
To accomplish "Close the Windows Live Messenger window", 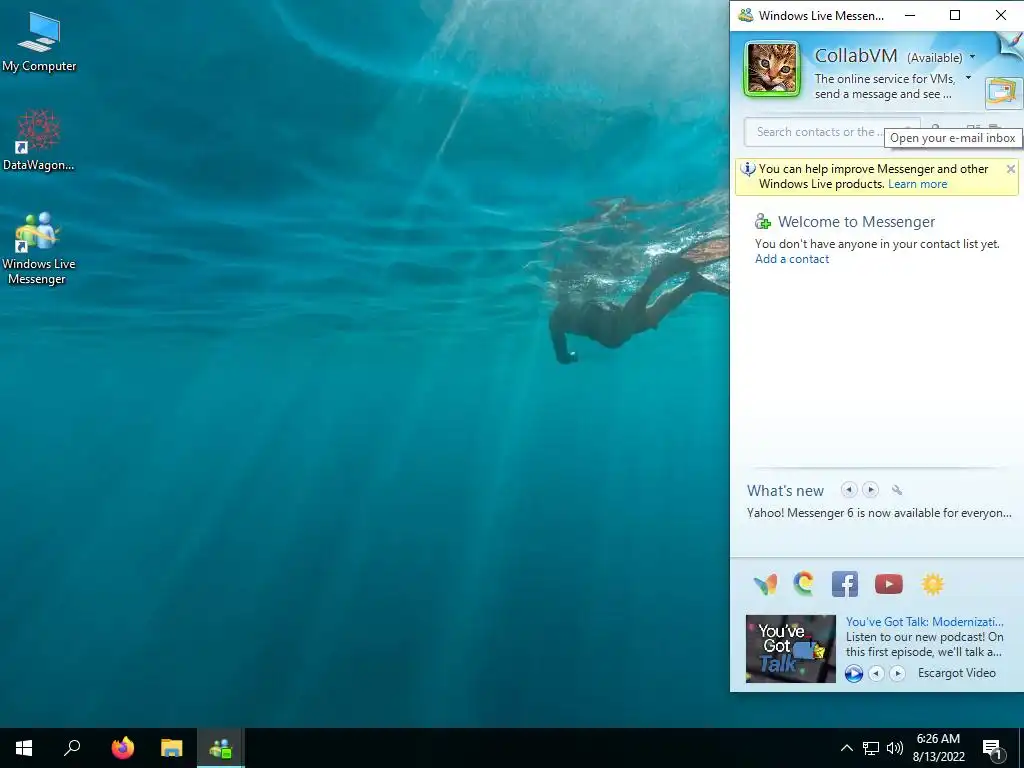I will 1000,16.
